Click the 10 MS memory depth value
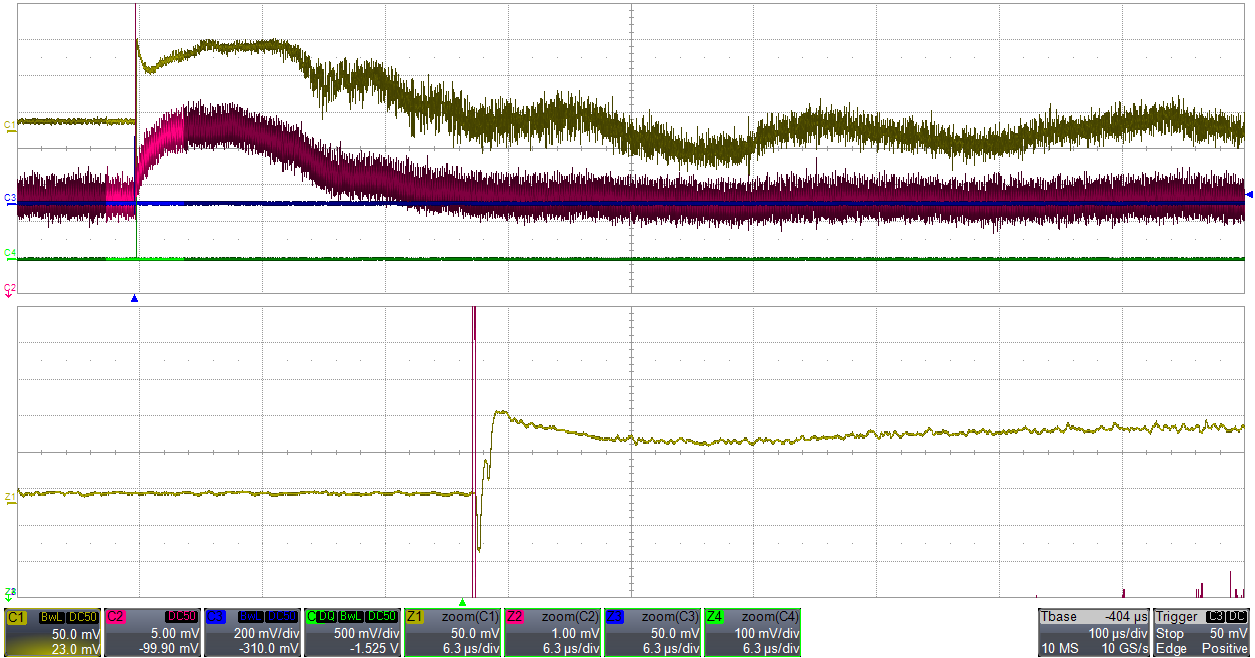The height and width of the screenshot is (658, 1255). [x=1058, y=649]
